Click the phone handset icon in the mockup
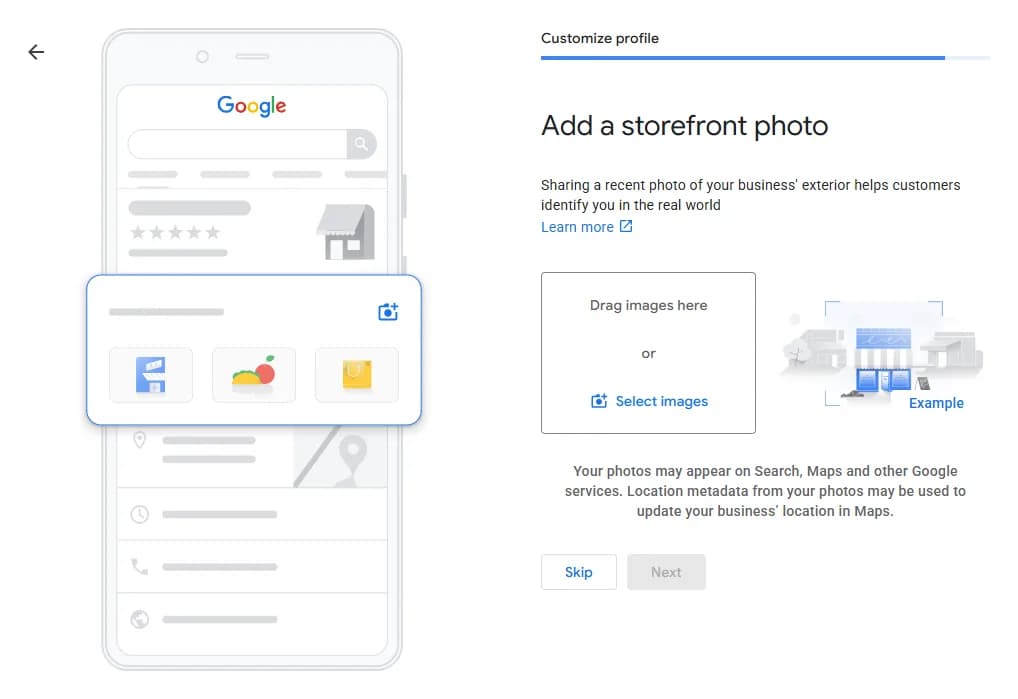Viewport: 1018px width, 699px height. tap(140, 567)
